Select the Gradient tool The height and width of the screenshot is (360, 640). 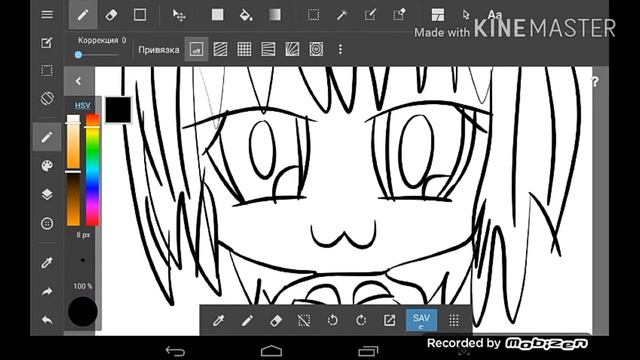click(x=275, y=15)
